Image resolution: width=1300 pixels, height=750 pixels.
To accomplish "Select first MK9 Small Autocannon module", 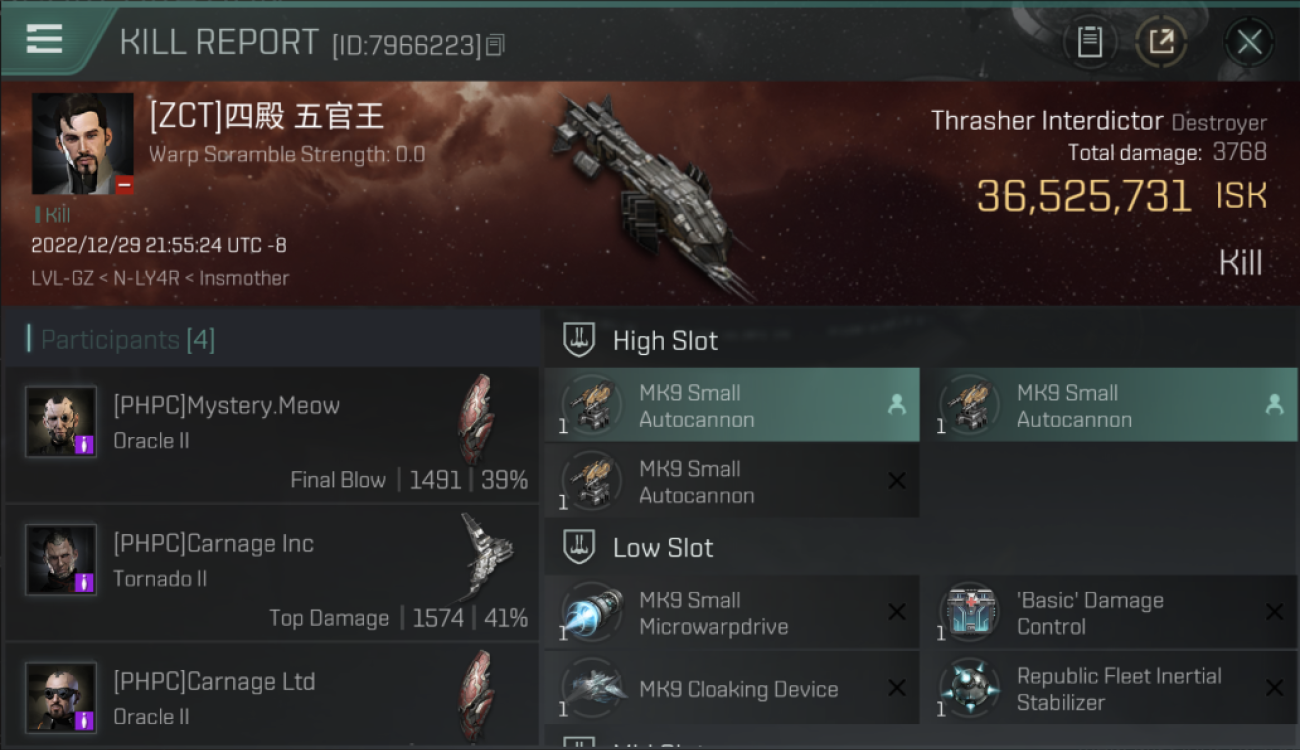I will (732, 405).
